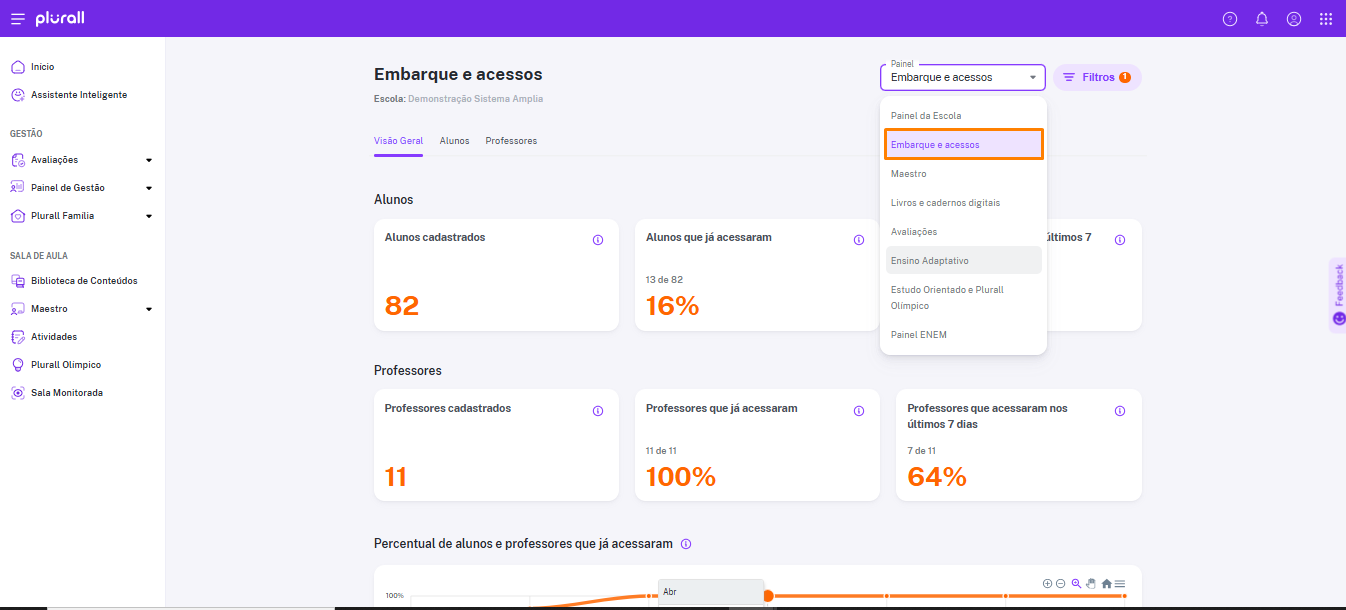Open the help question mark icon
Viewport: 1346px width, 610px height.
pos(1230,19)
